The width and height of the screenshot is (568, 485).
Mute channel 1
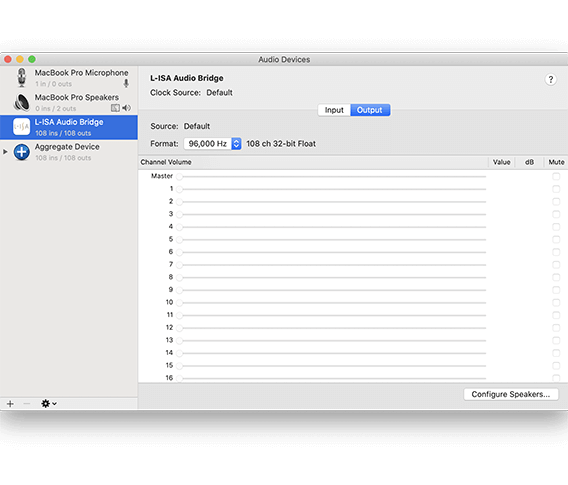[x=556, y=189]
